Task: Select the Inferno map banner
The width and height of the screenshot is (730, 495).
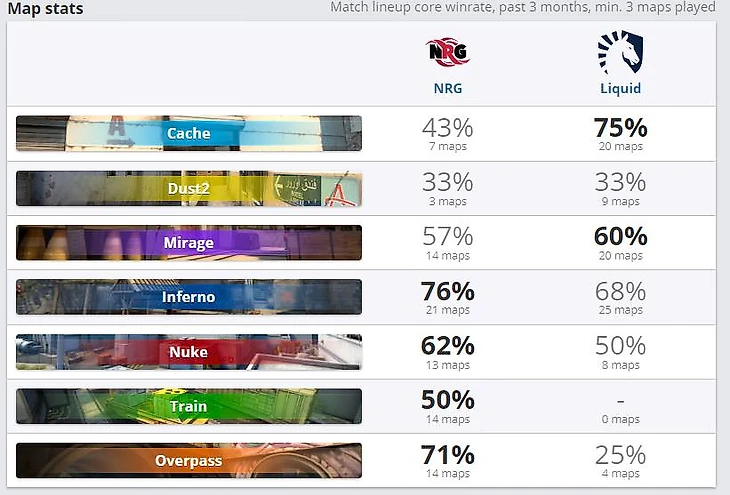Action: 189,297
